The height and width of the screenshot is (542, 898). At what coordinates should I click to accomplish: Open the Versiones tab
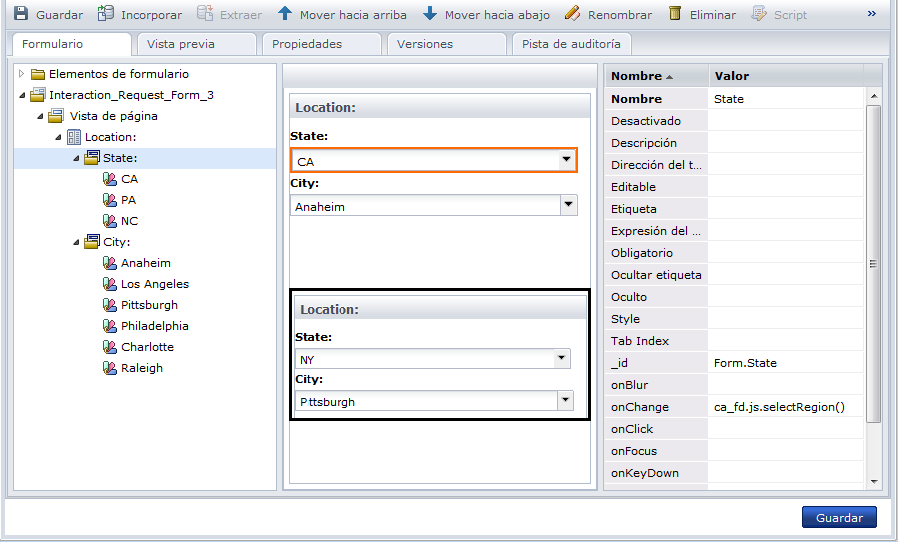coord(447,44)
